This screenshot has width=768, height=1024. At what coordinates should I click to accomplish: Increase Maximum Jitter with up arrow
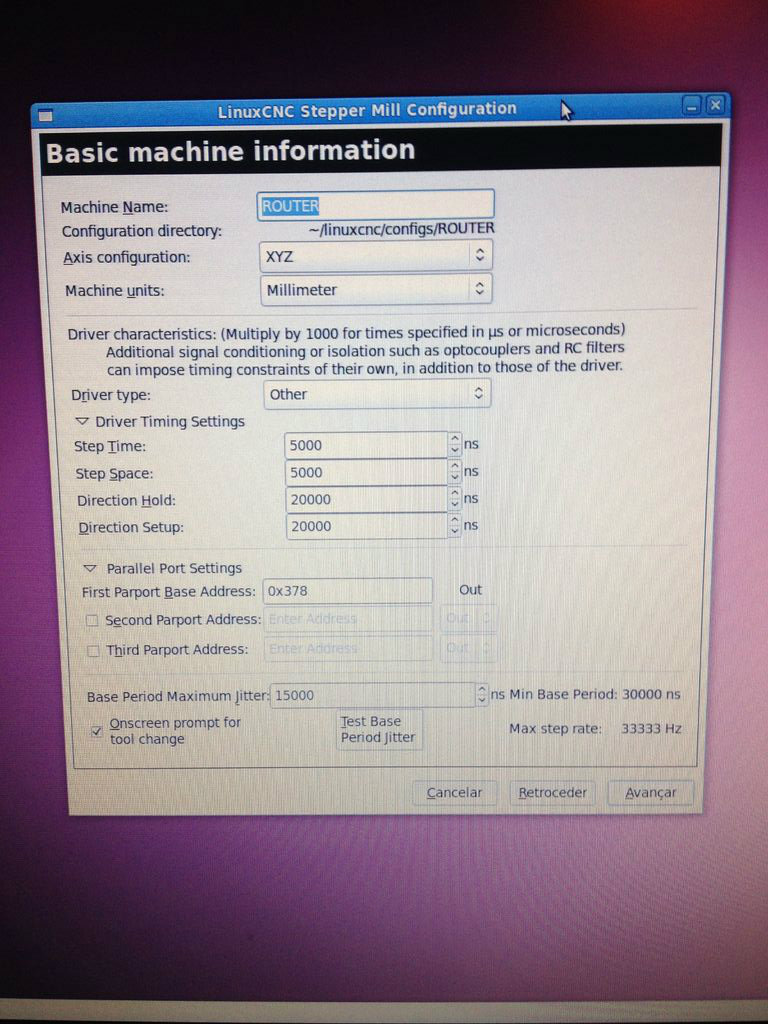click(482, 690)
